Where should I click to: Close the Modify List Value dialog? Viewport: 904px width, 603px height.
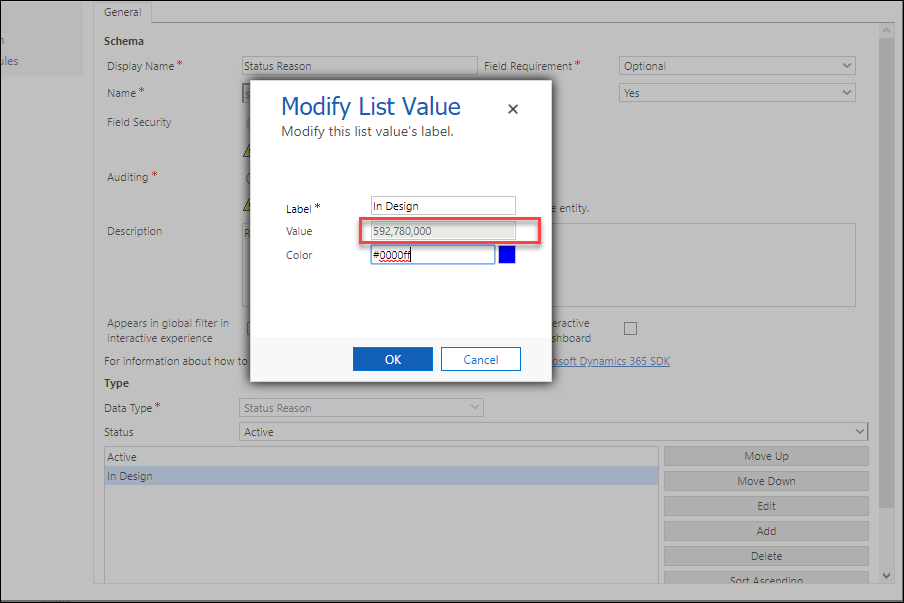[x=513, y=109]
